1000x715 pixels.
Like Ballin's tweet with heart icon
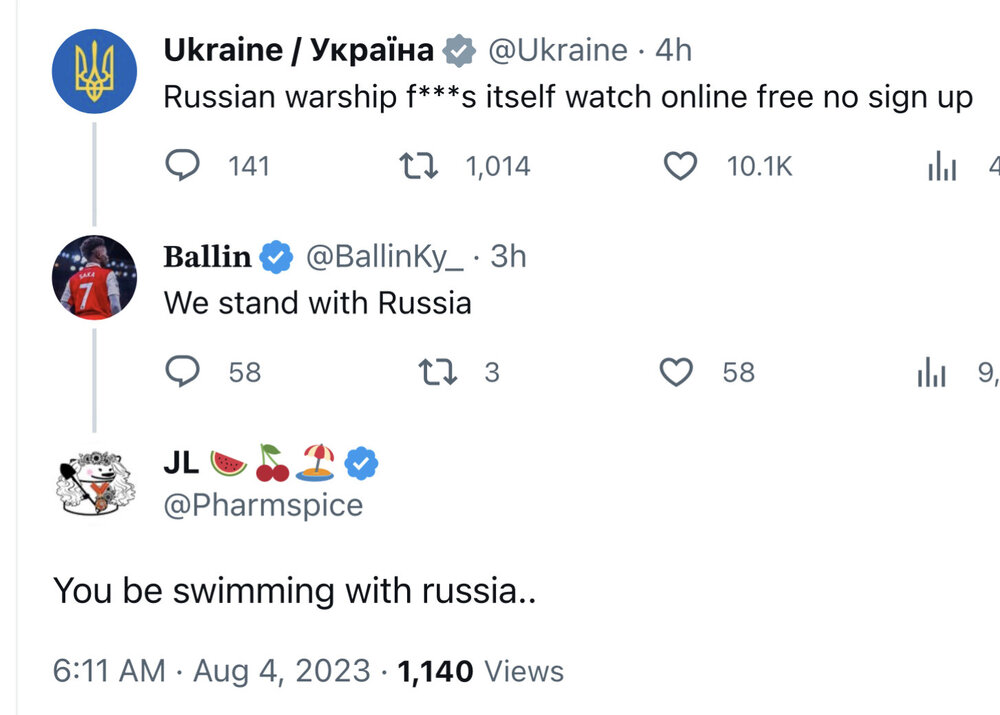pyautogui.click(x=678, y=372)
